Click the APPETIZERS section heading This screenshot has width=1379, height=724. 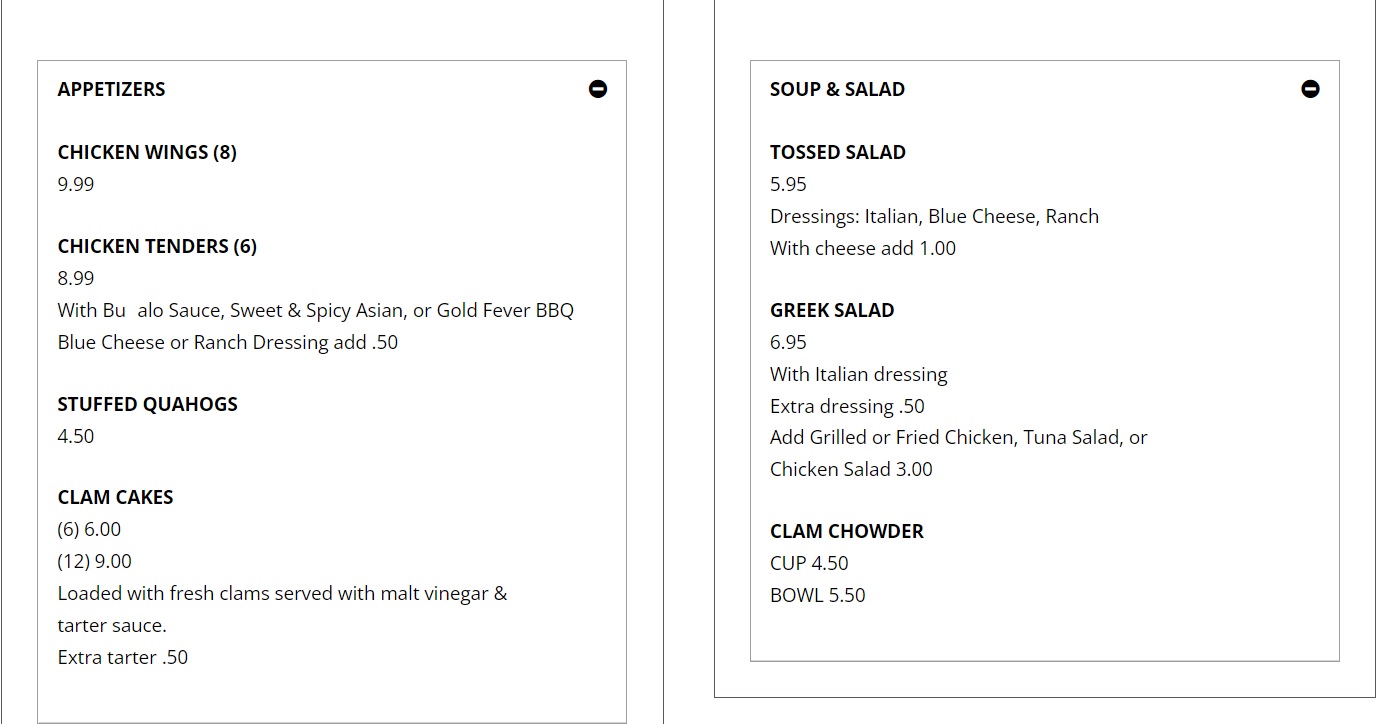(x=111, y=89)
